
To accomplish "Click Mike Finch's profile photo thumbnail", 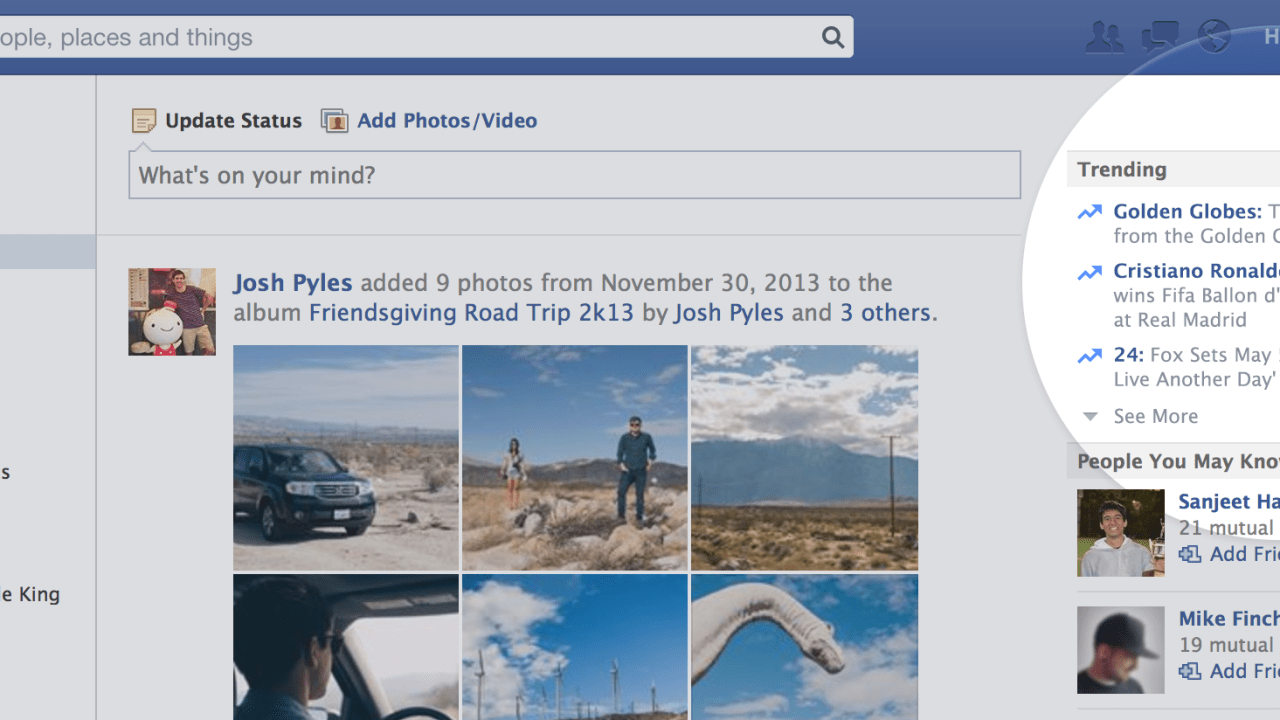I will click(1121, 650).
